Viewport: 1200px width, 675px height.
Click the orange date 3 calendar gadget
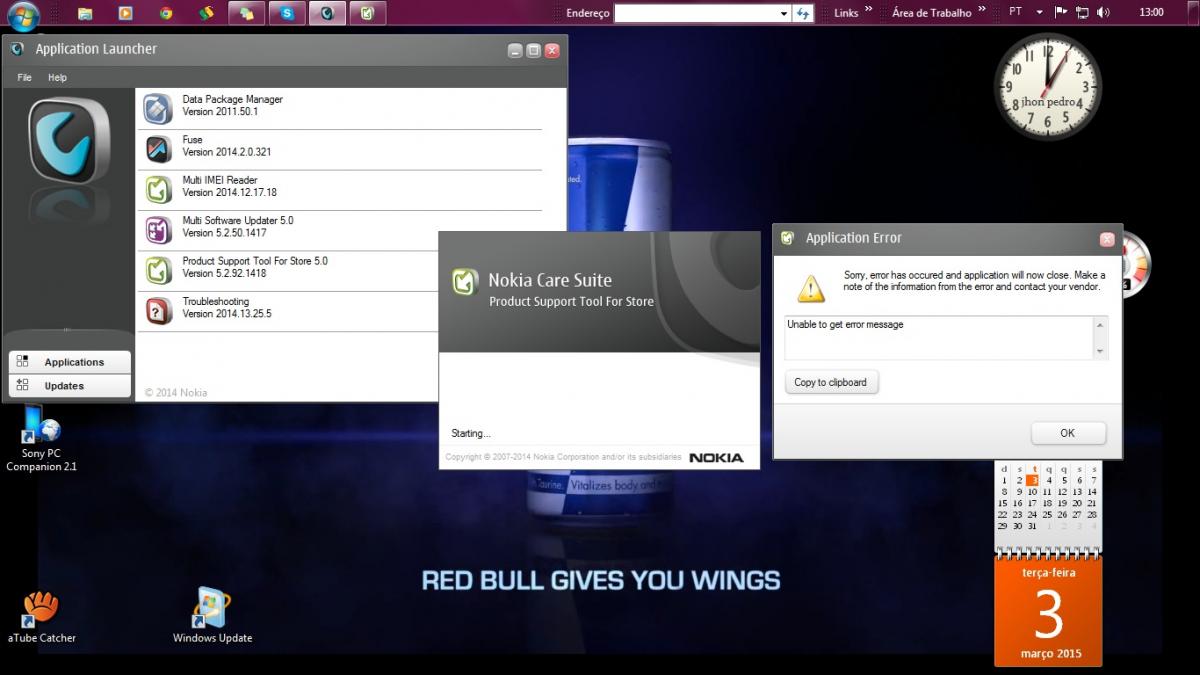[x=1048, y=610]
